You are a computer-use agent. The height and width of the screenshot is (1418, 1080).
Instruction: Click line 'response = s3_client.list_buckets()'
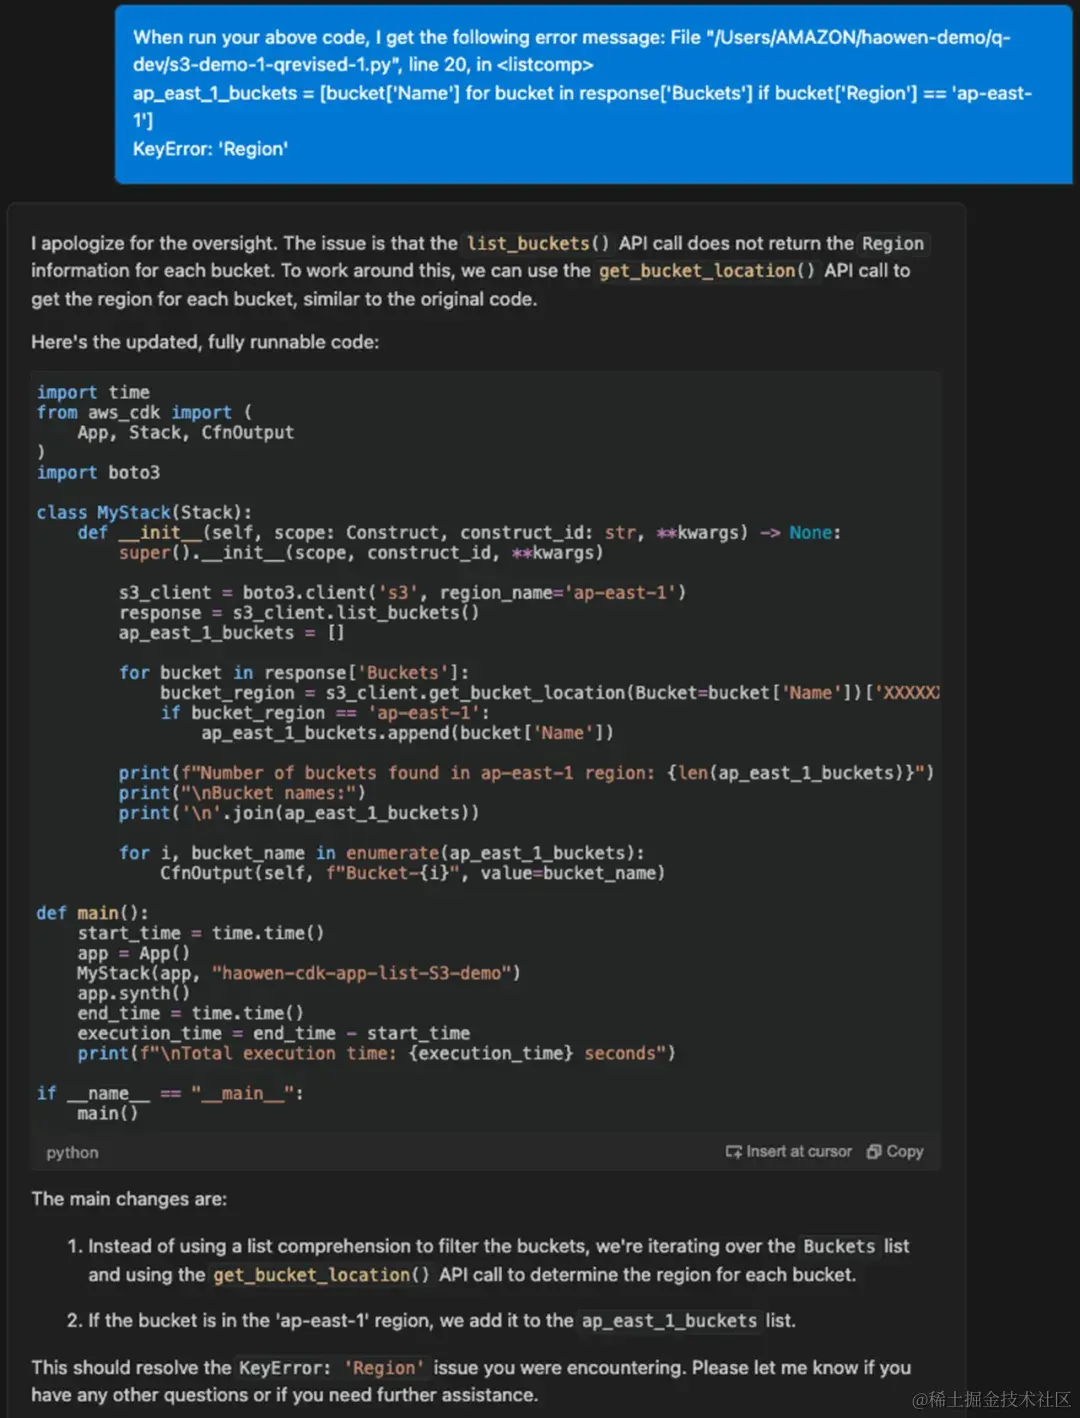299,612
